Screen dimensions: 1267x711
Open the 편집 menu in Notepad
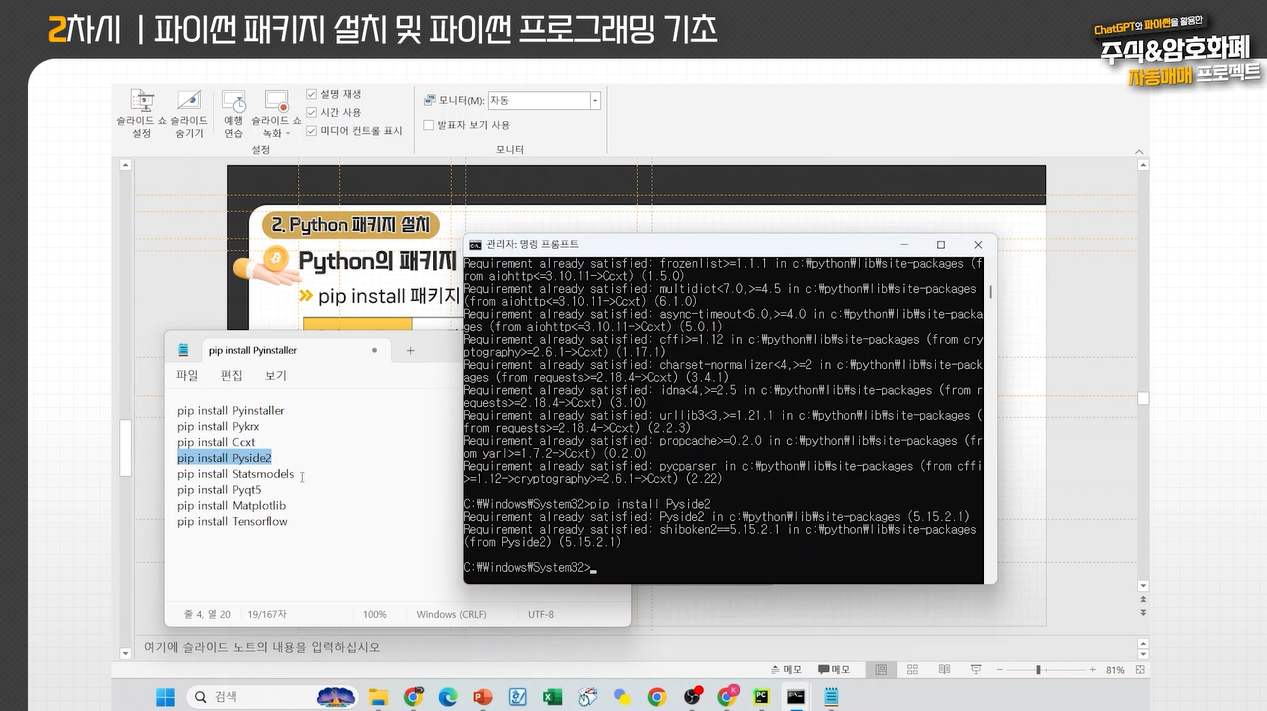pos(231,376)
